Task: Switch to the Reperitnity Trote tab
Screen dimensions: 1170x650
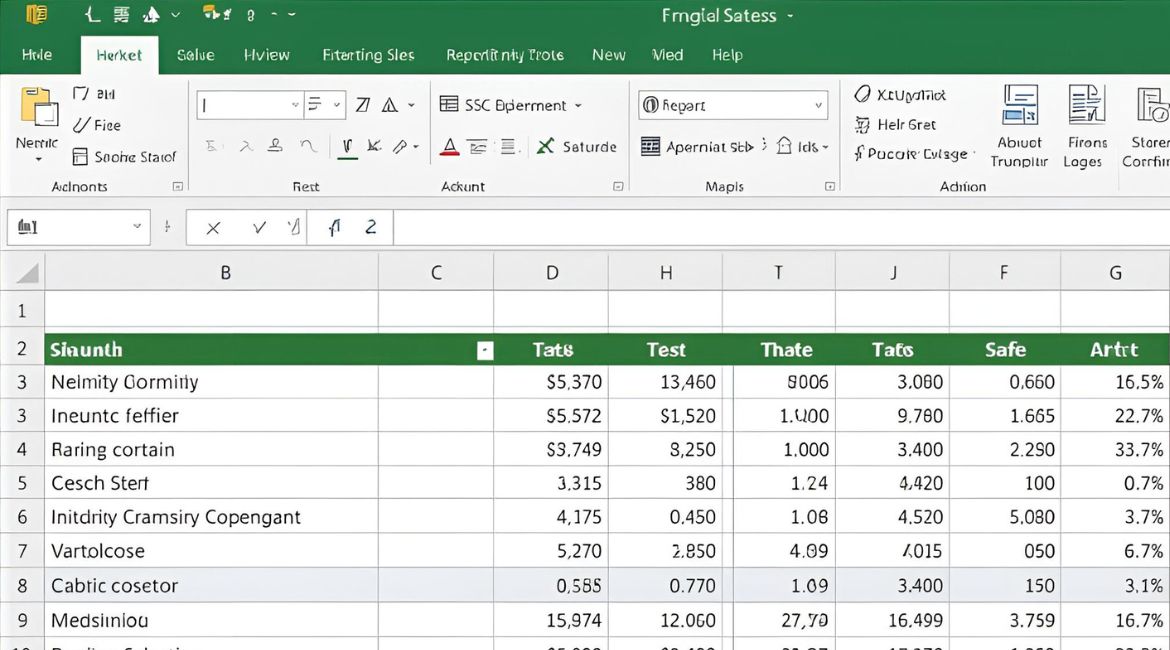Action: [x=504, y=54]
